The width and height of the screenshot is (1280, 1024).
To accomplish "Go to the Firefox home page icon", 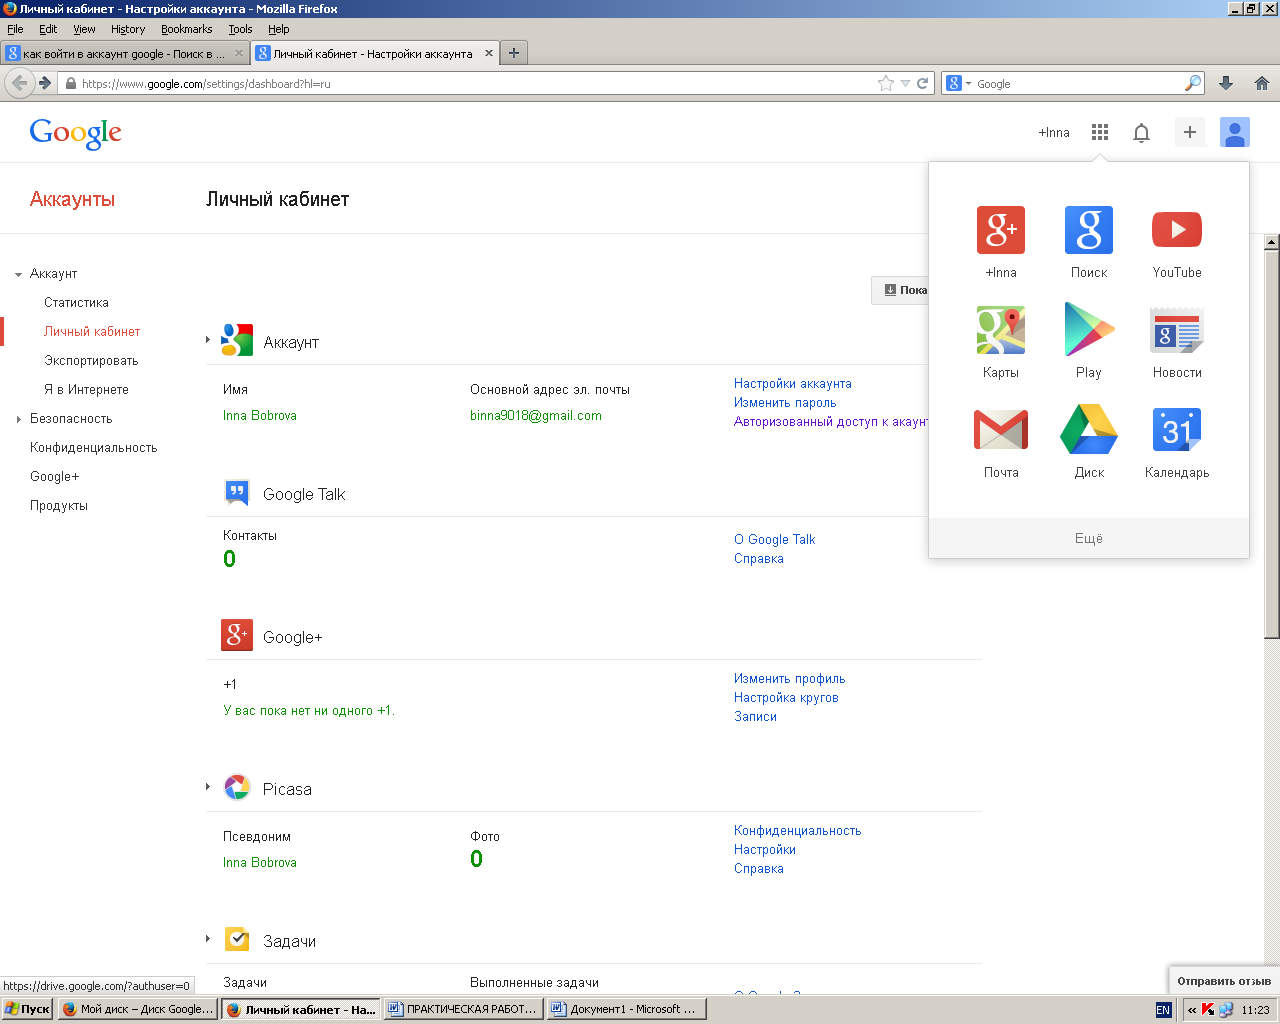I will coord(1262,84).
